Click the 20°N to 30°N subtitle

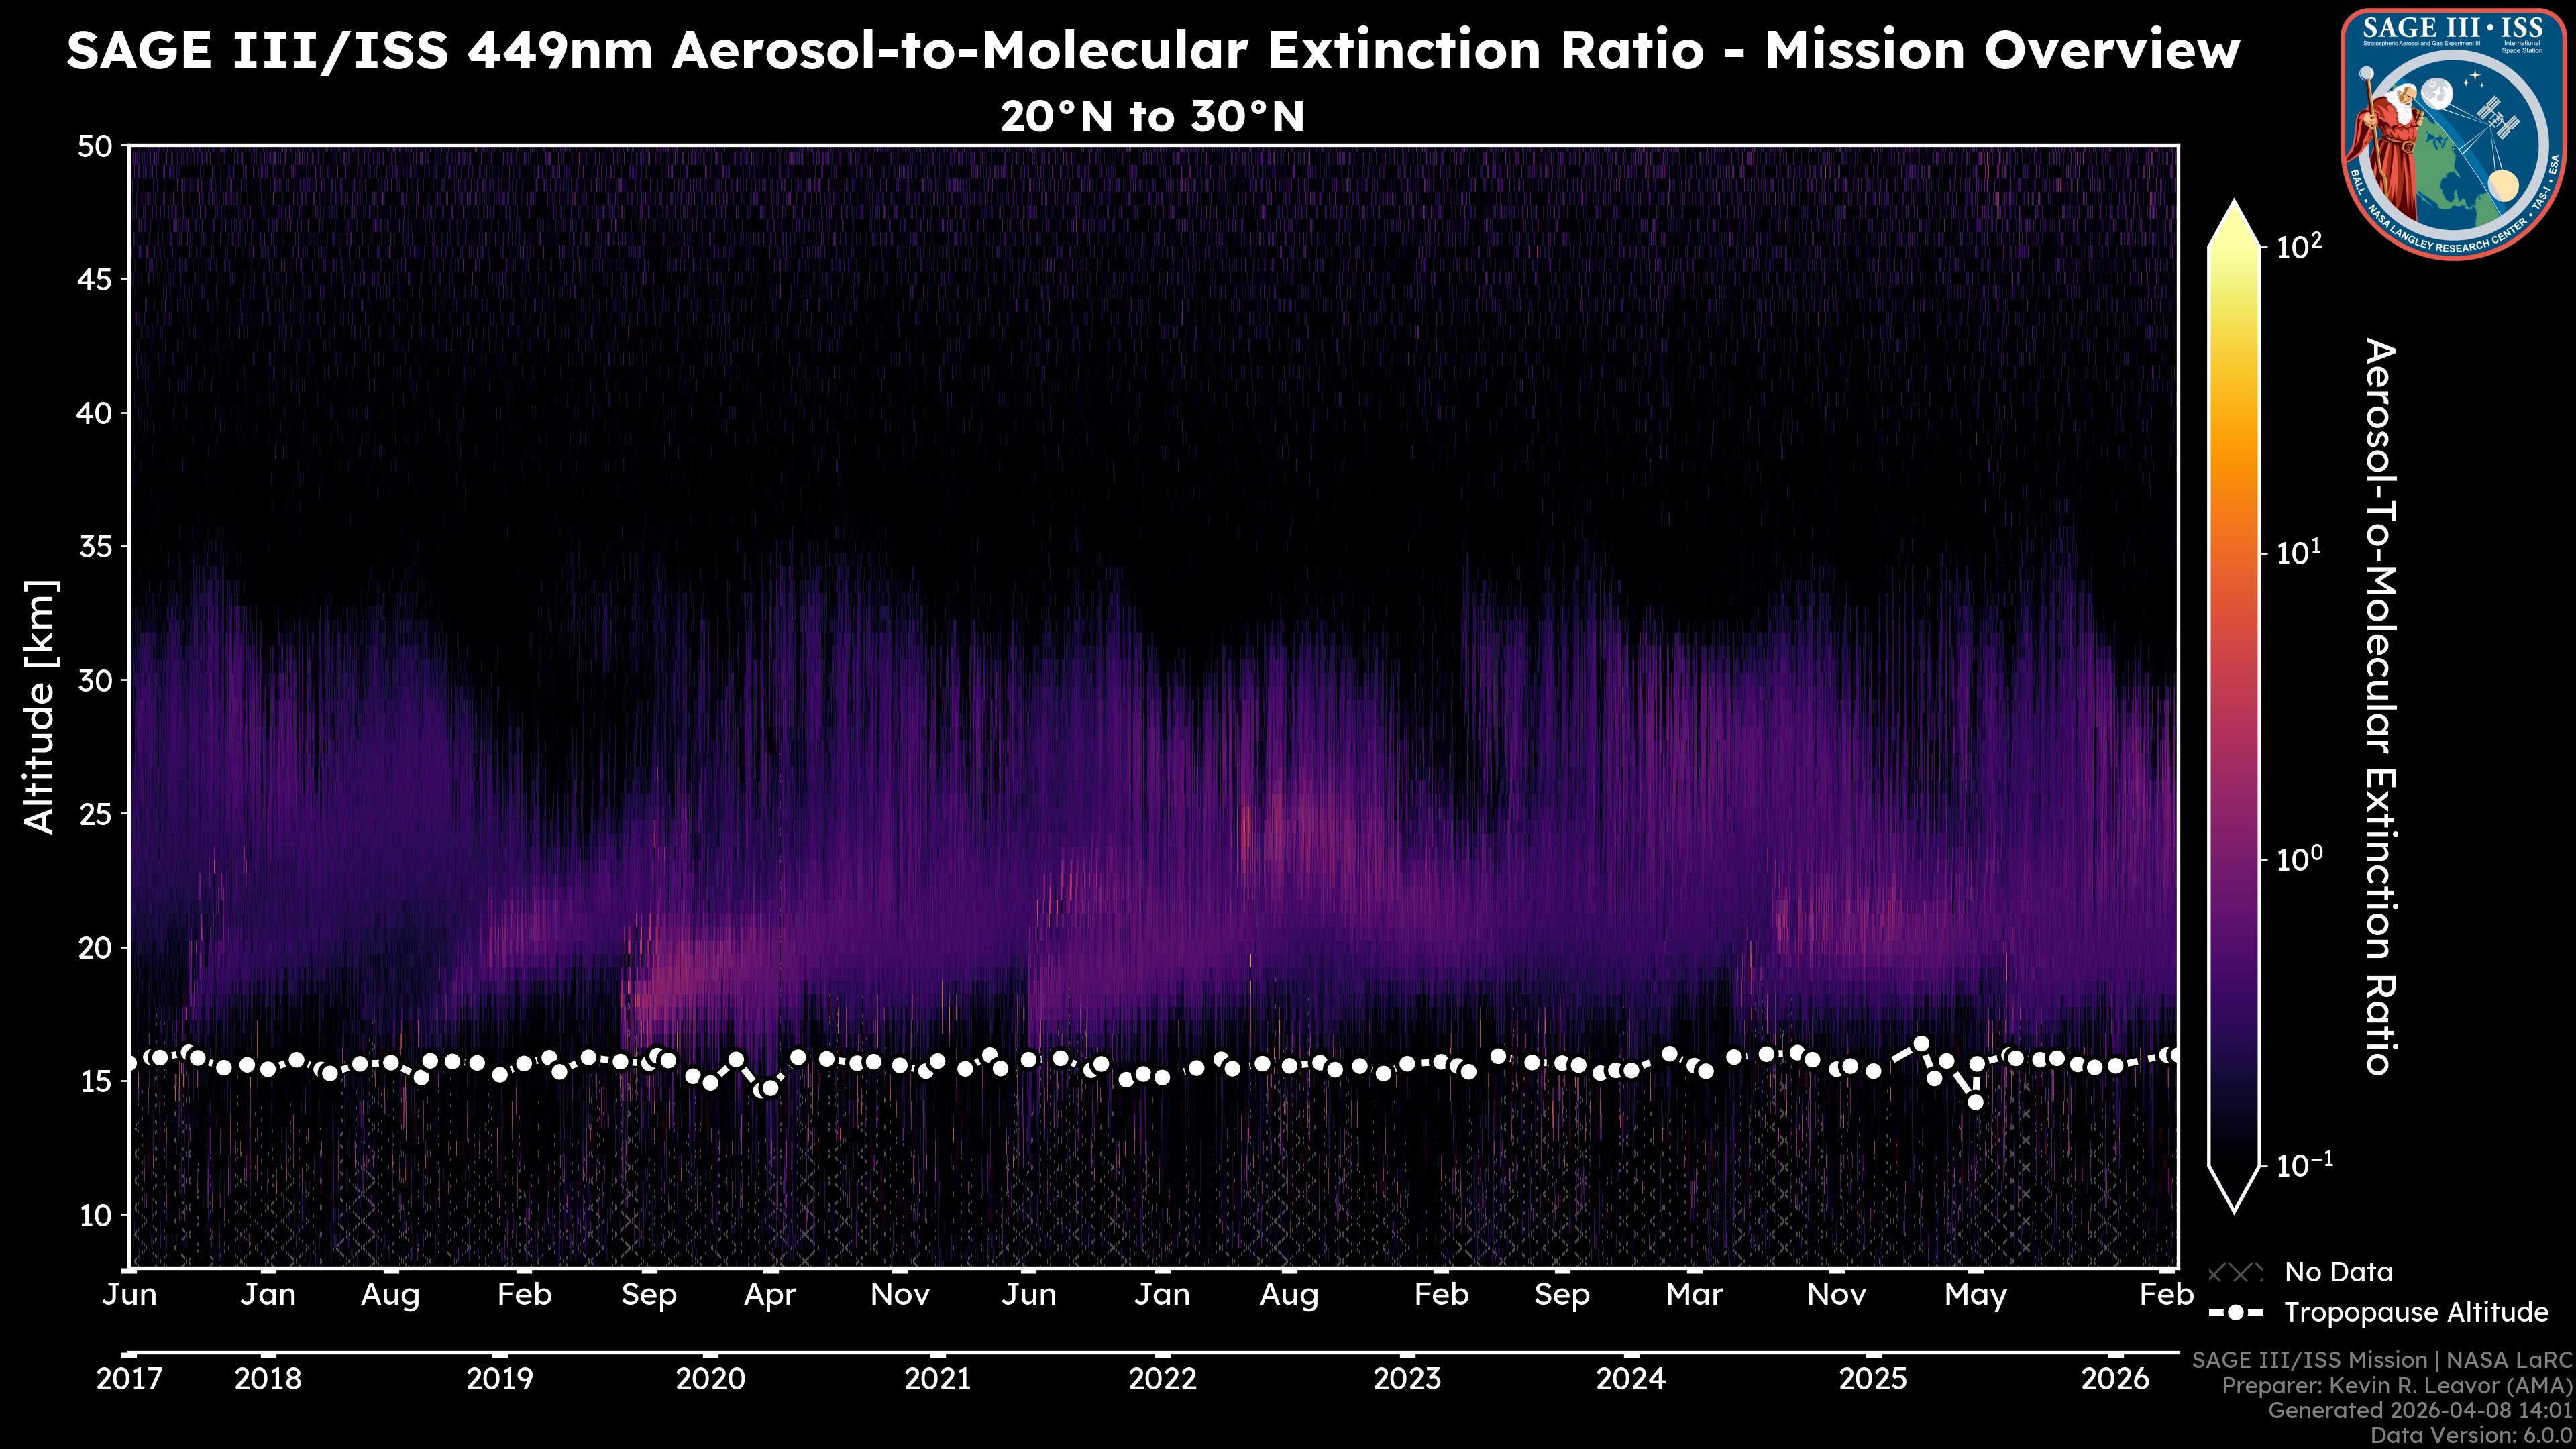1152,117
